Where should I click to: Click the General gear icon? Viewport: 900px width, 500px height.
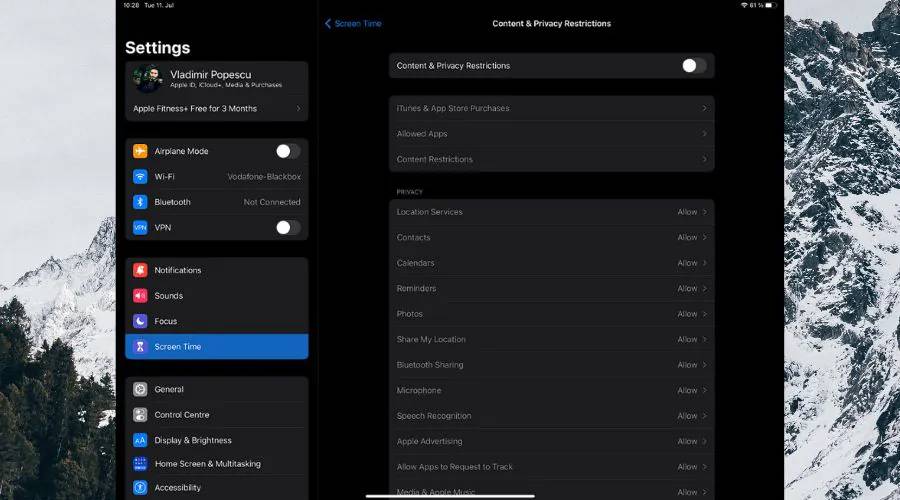tap(140, 389)
